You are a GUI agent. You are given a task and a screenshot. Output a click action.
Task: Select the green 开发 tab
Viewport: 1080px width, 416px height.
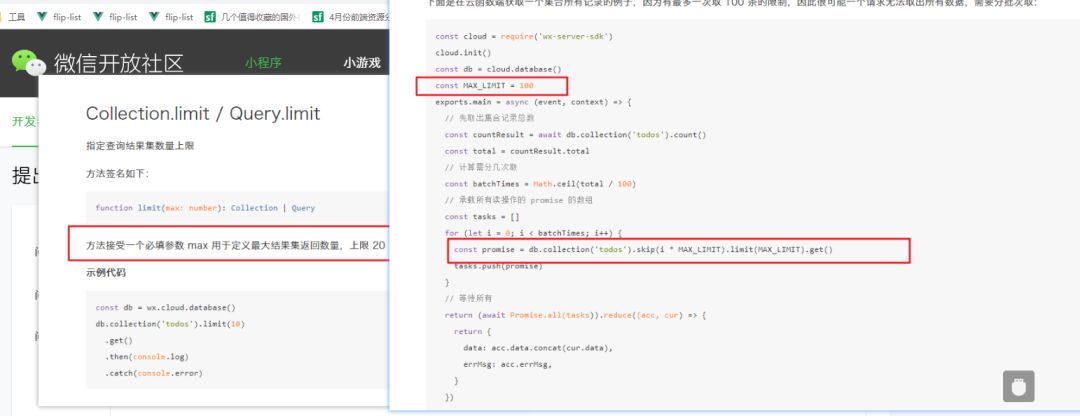[x=24, y=122]
